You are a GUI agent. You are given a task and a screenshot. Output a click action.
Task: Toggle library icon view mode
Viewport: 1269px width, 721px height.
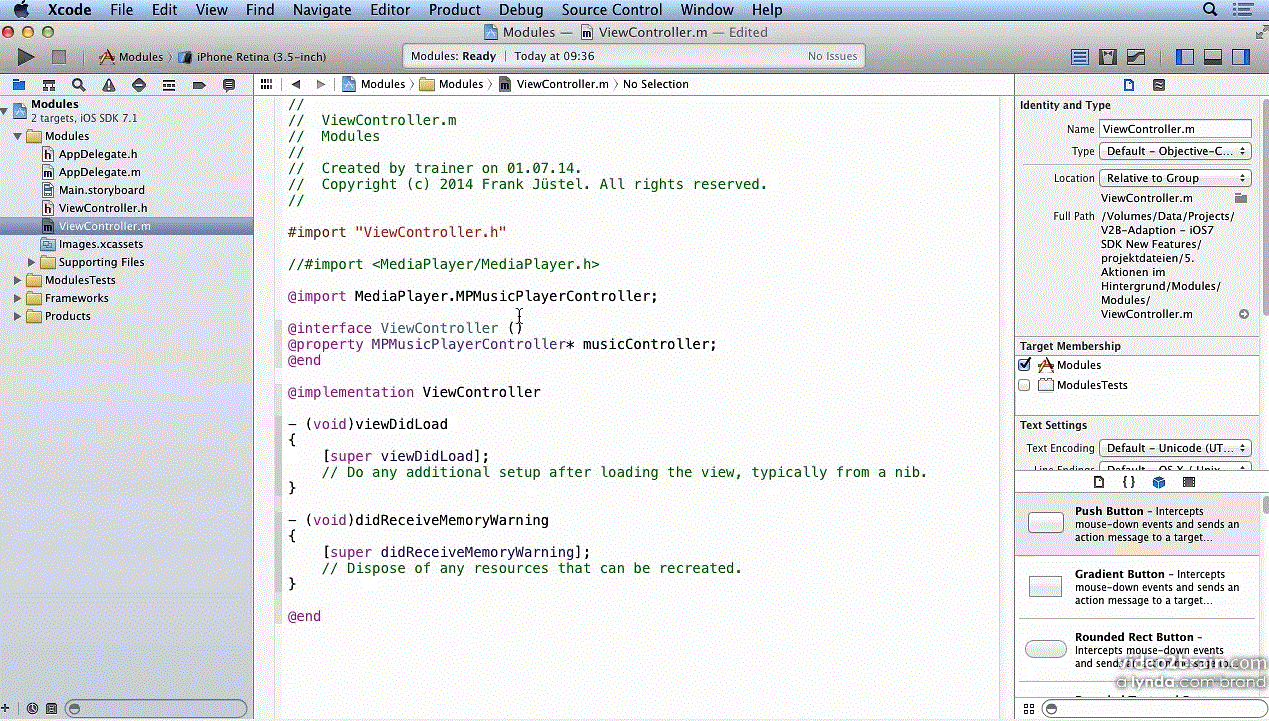click(x=1029, y=708)
